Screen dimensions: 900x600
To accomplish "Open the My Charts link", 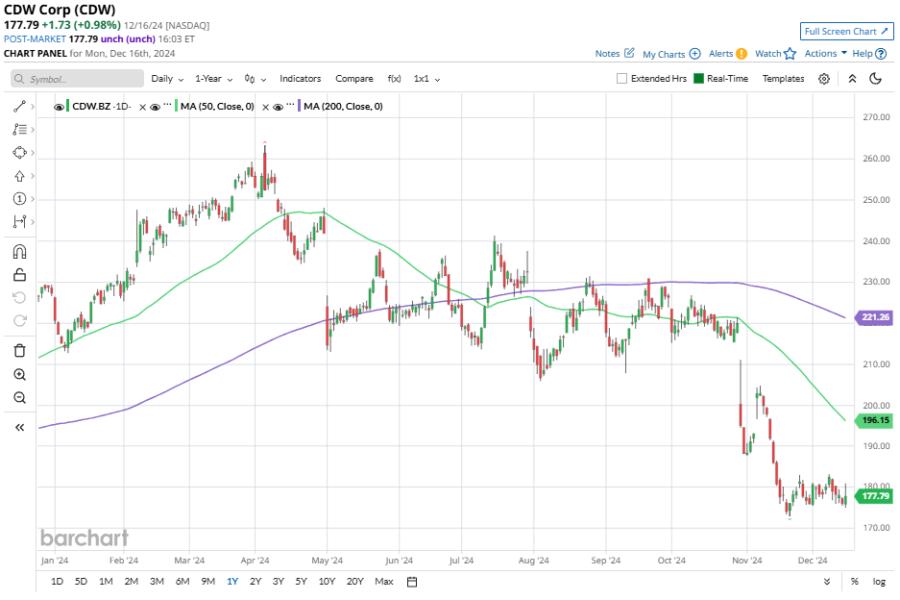I will coord(664,54).
